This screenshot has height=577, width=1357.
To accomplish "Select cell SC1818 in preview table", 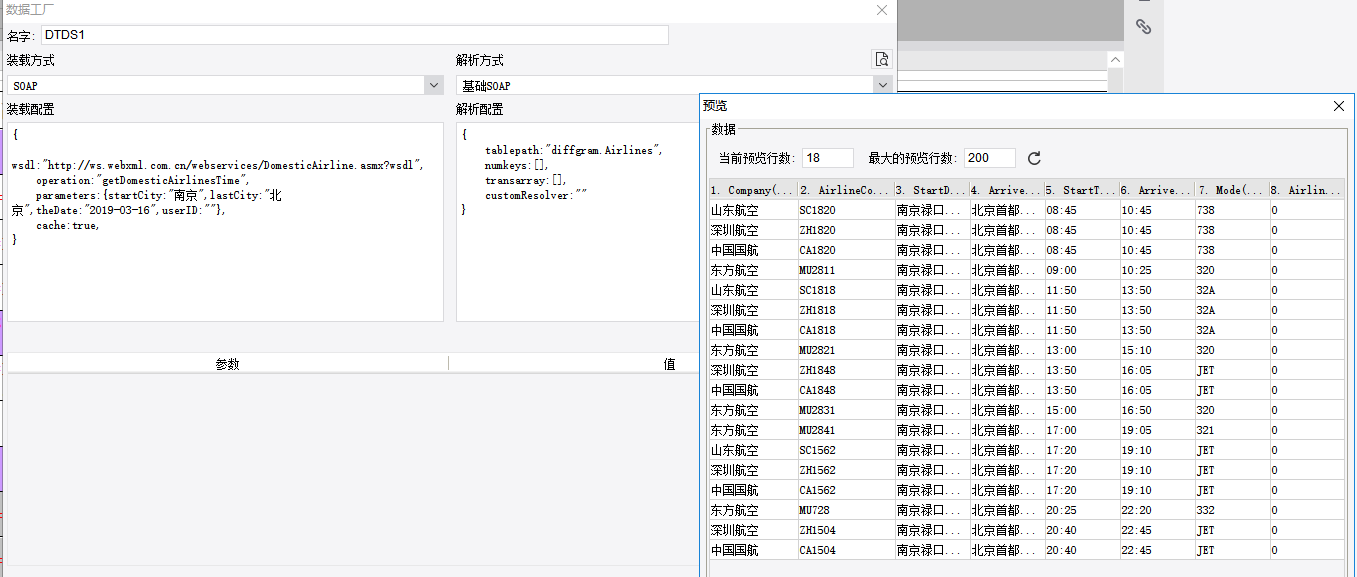I will 846,290.
